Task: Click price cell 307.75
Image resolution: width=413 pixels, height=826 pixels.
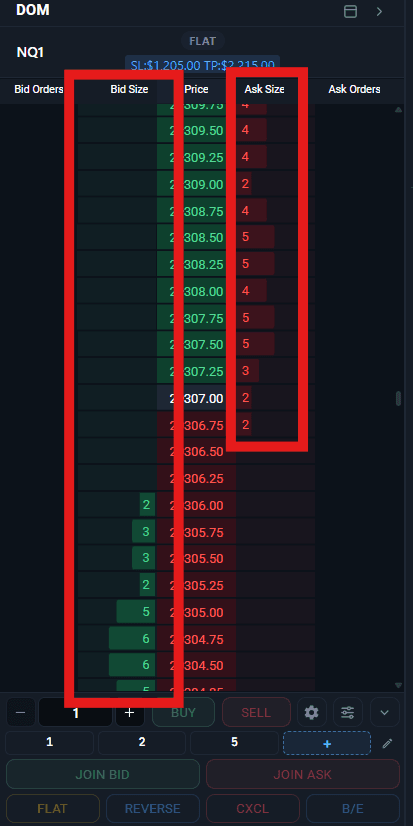Action: click(x=196, y=318)
